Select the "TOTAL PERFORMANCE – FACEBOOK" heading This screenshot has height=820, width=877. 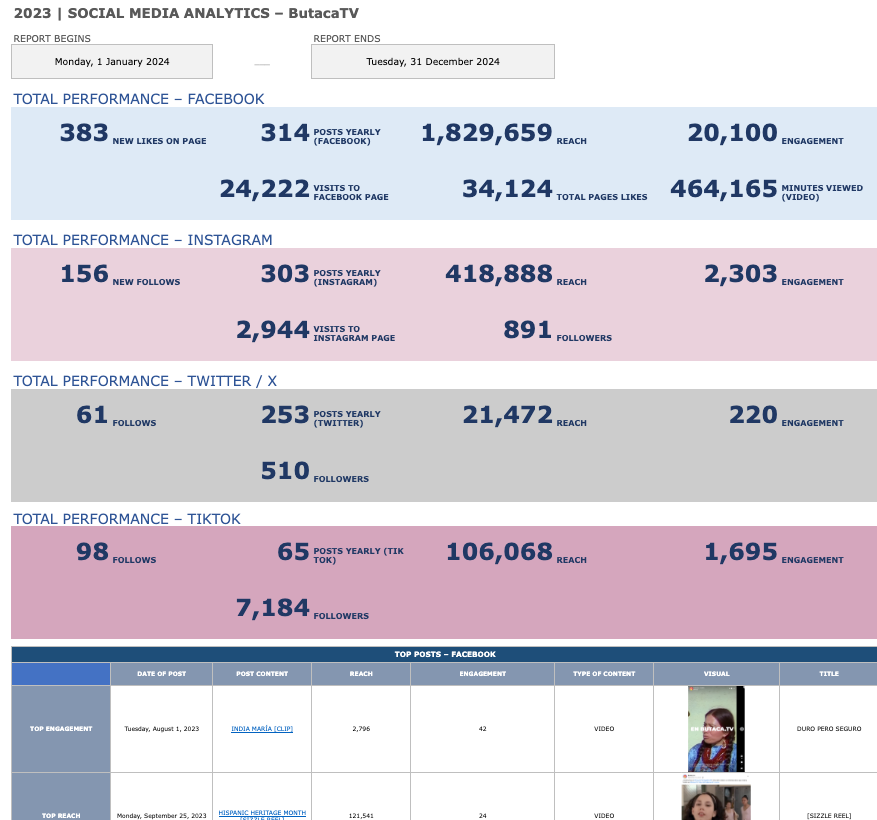click(139, 99)
